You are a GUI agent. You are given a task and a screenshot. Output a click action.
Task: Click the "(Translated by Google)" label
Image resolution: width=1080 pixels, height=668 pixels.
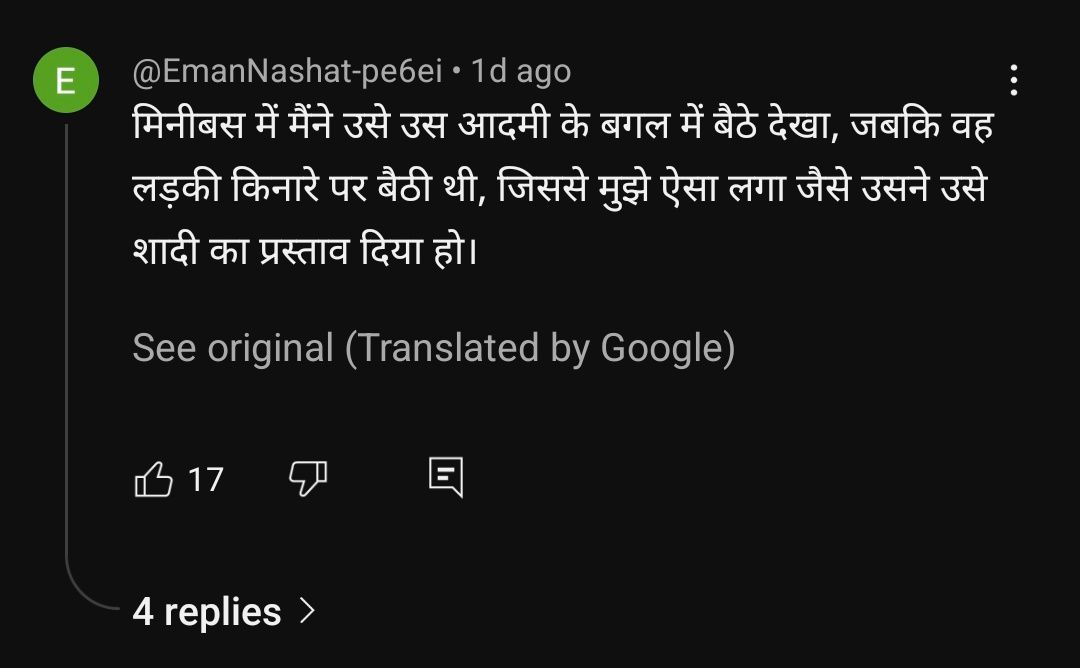click(540, 348)
